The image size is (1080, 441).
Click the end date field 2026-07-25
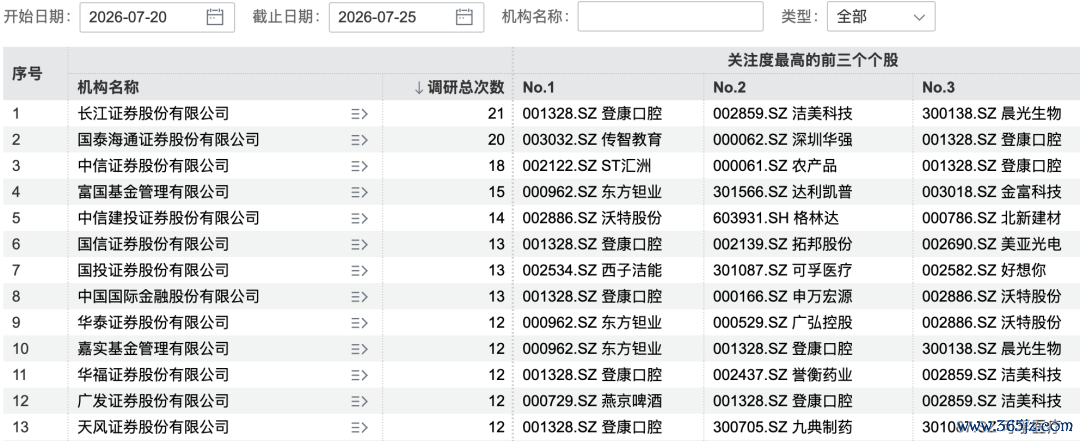point(406,17)
